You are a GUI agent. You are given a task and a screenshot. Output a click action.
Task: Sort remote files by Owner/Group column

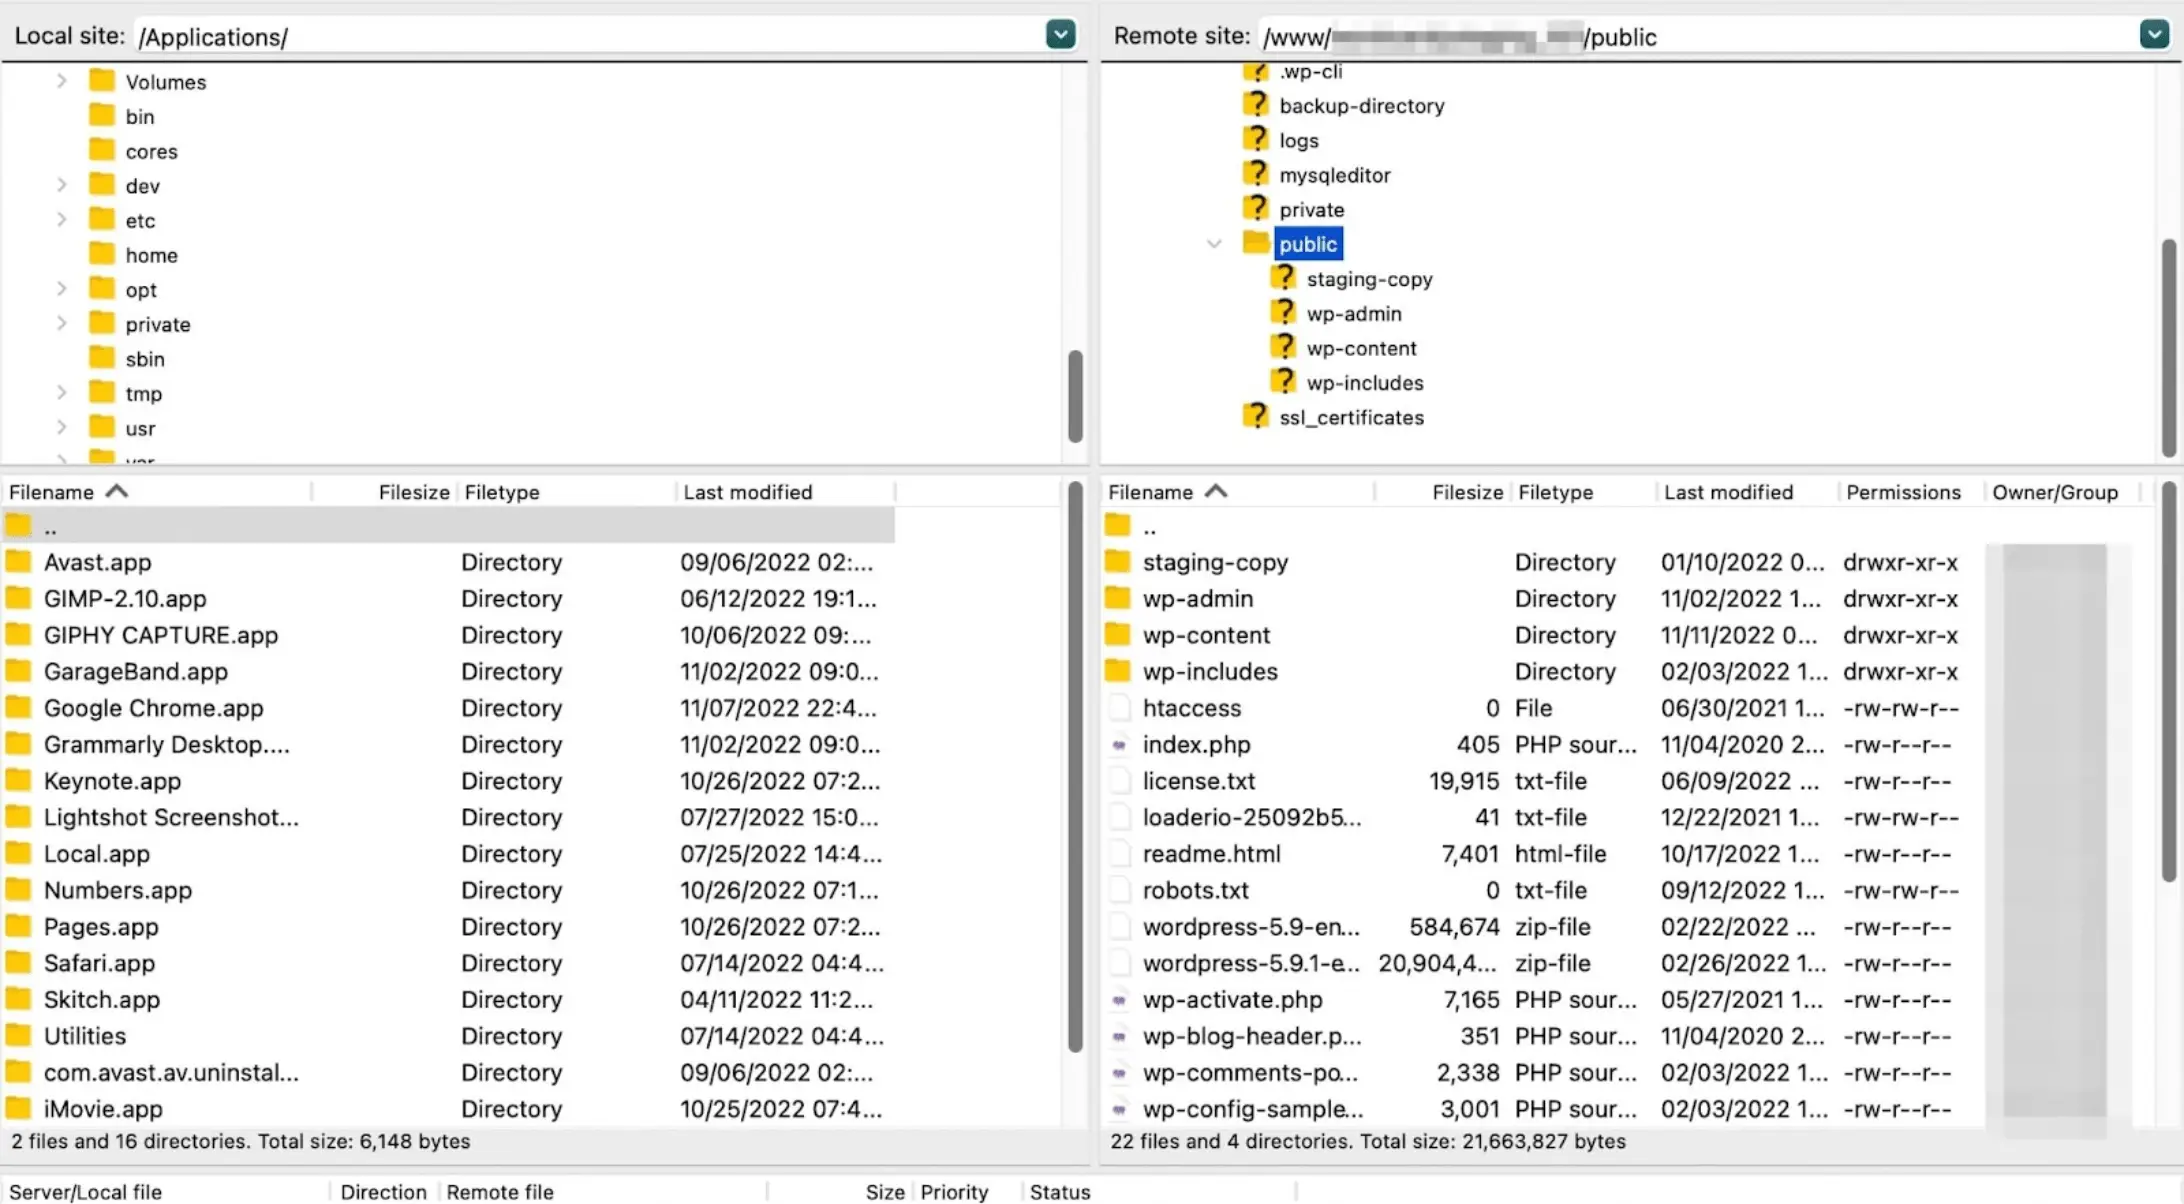2055,492
